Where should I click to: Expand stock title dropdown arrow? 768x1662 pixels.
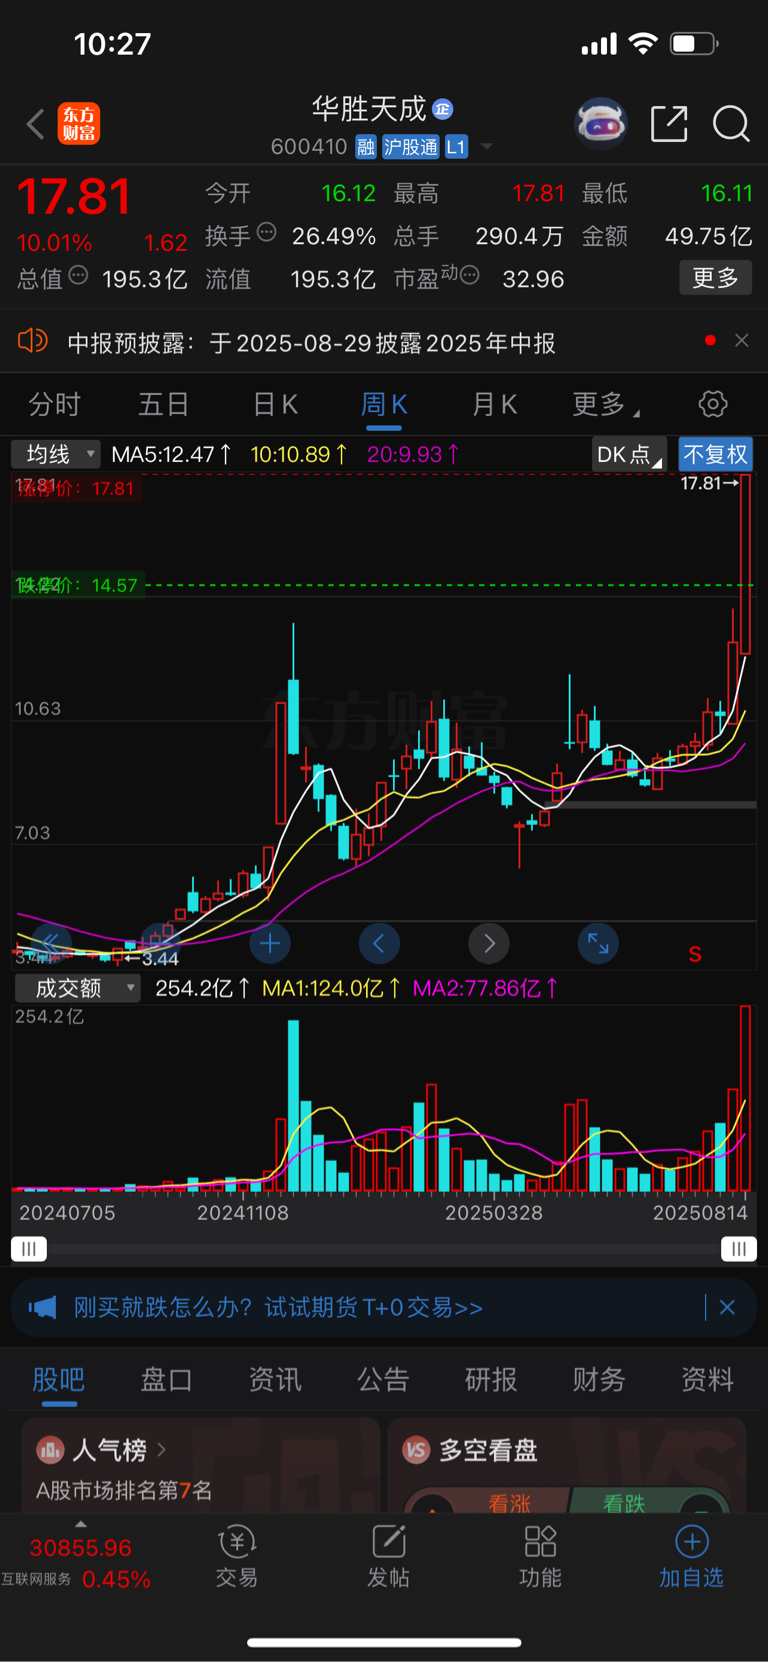[487, 147]
